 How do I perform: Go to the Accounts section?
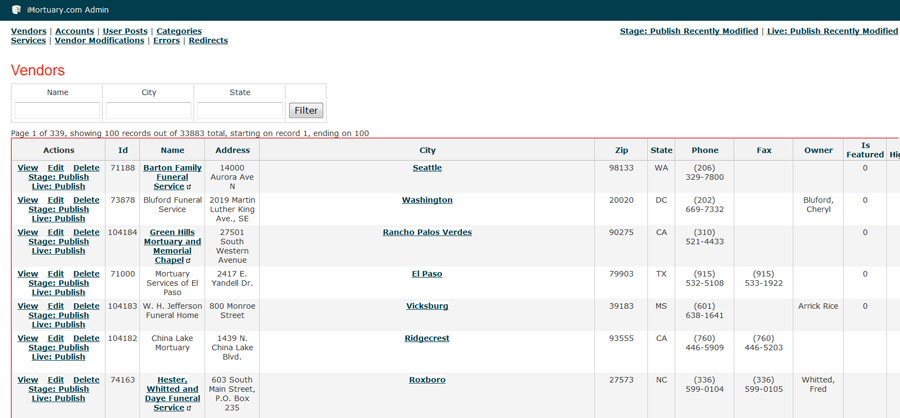[x=75, y=31]
